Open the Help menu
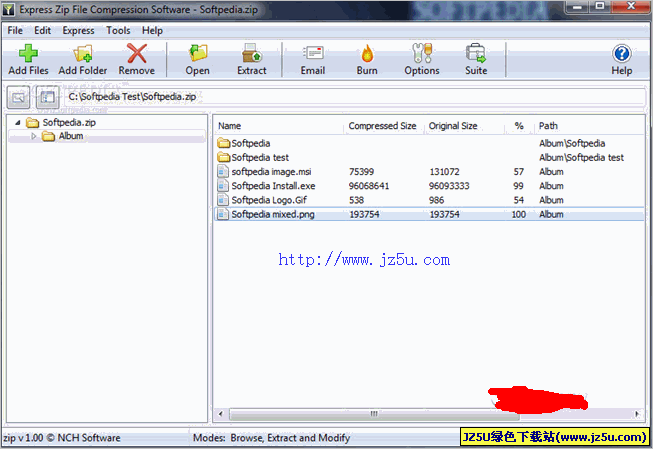The image size is (653, 449). click(152, 30)
